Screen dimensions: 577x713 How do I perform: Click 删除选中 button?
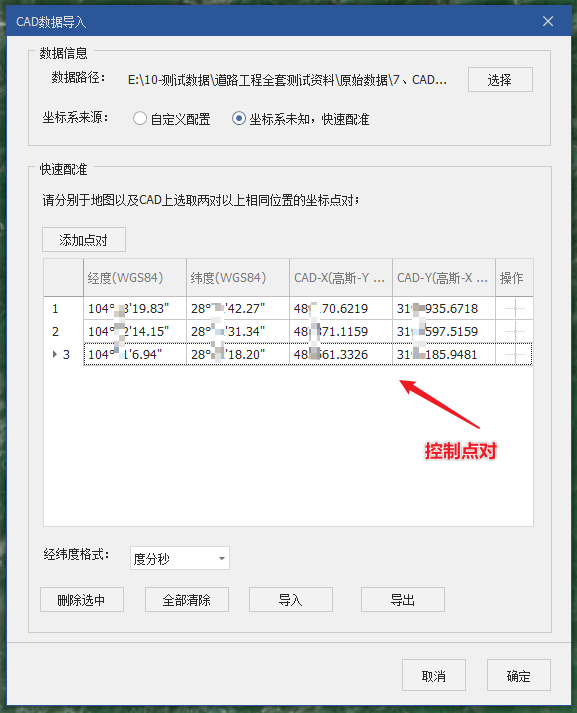[x=82, y=600]
